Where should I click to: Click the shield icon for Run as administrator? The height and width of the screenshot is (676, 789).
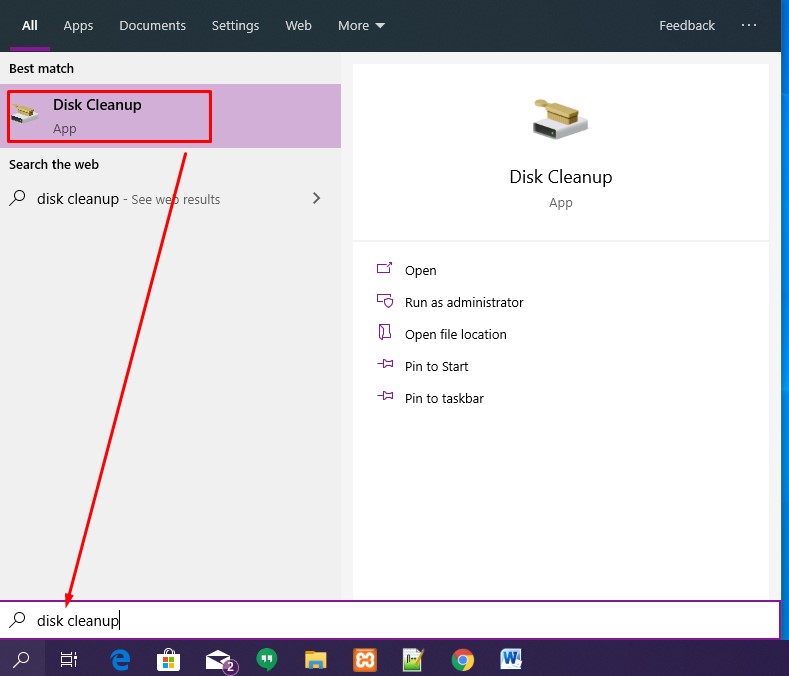[385, 301]
